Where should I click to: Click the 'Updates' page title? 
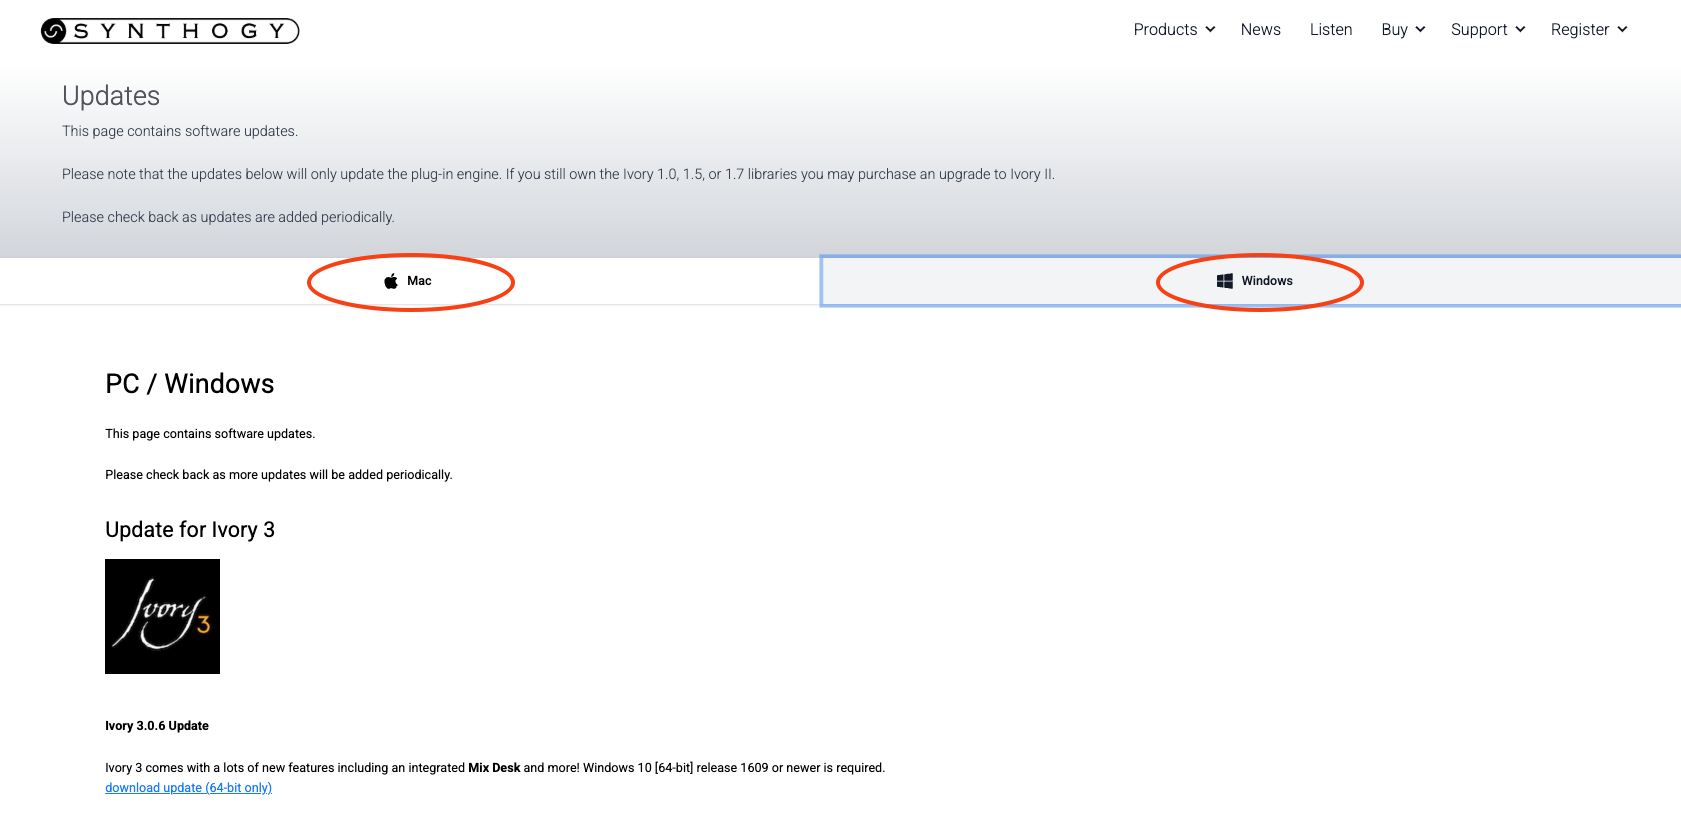(111, 96)
